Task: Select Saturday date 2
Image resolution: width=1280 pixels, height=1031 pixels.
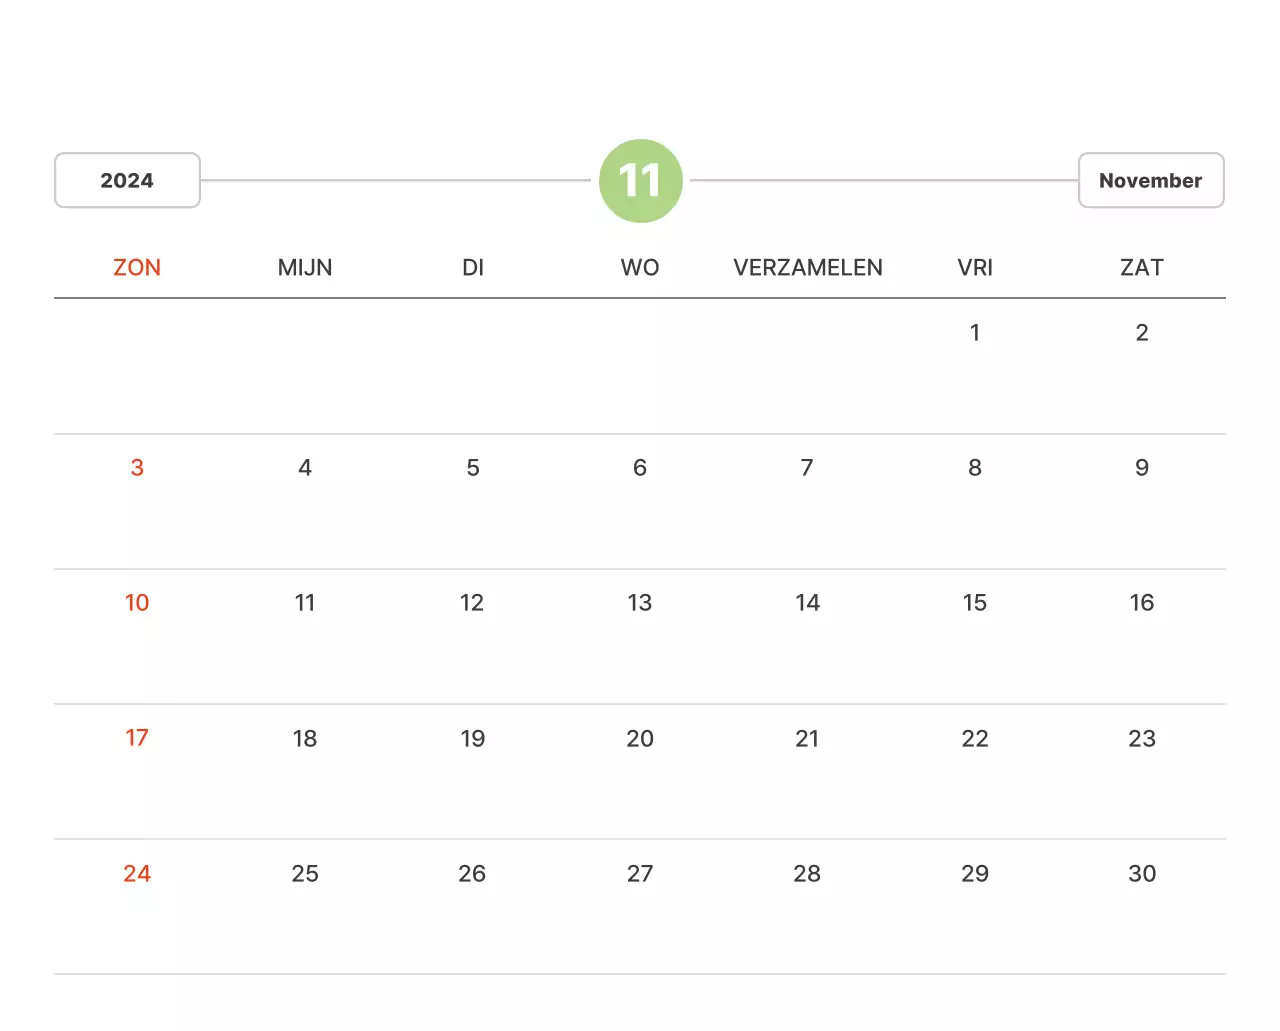Action: pyautogui.click(x=1141, y=332)
